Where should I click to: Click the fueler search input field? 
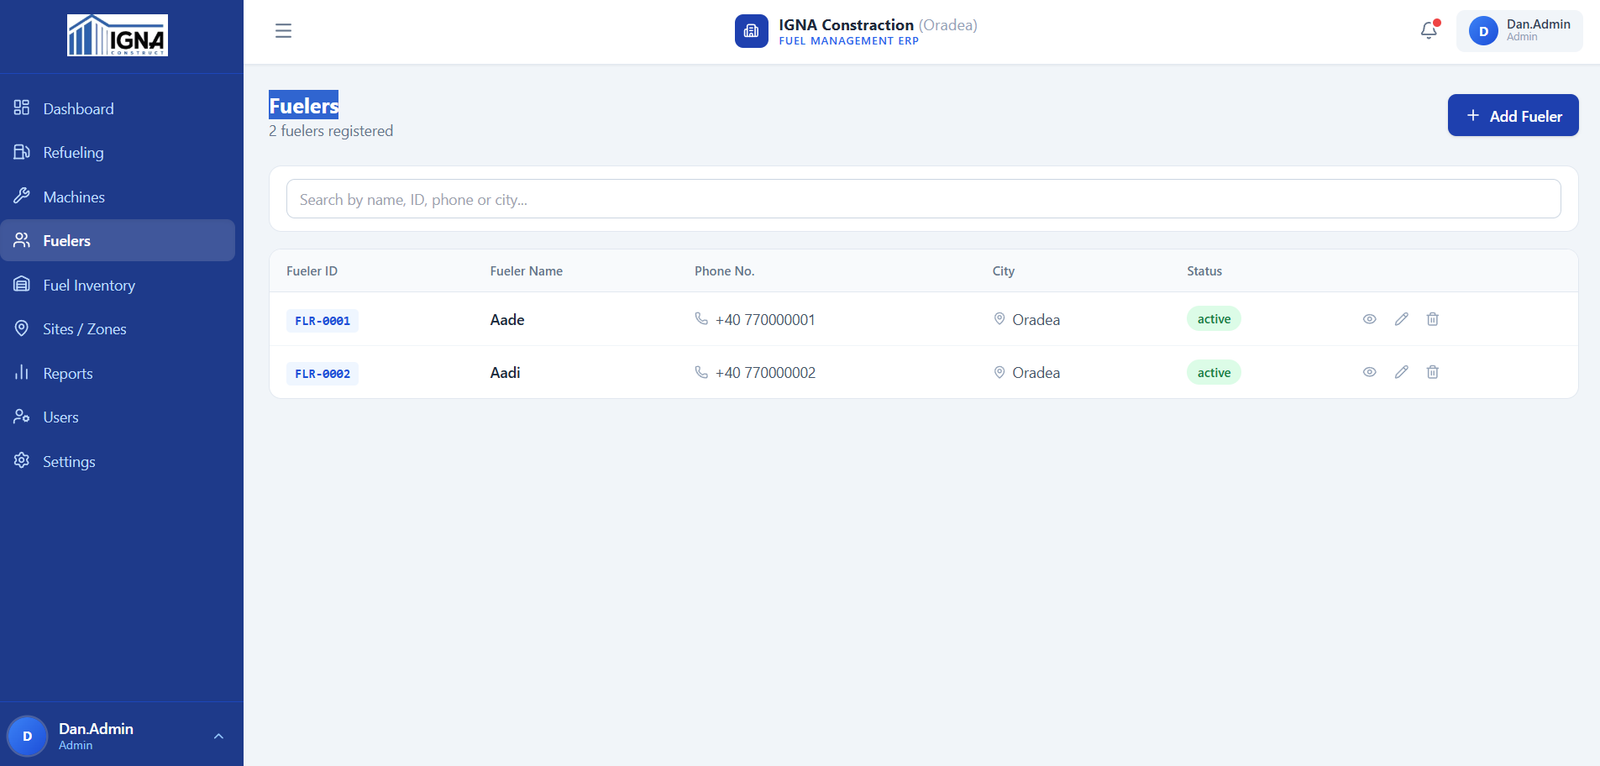click(x=922, y=199)
